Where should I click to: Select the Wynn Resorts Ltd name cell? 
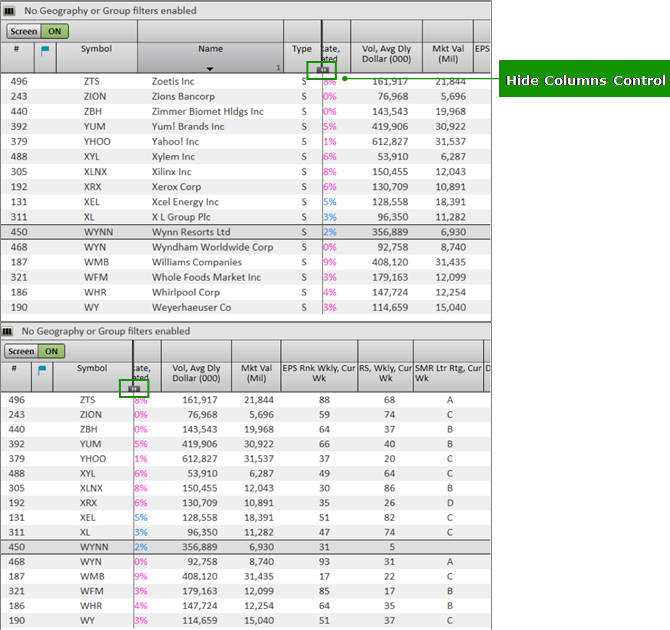pos(191,232)
